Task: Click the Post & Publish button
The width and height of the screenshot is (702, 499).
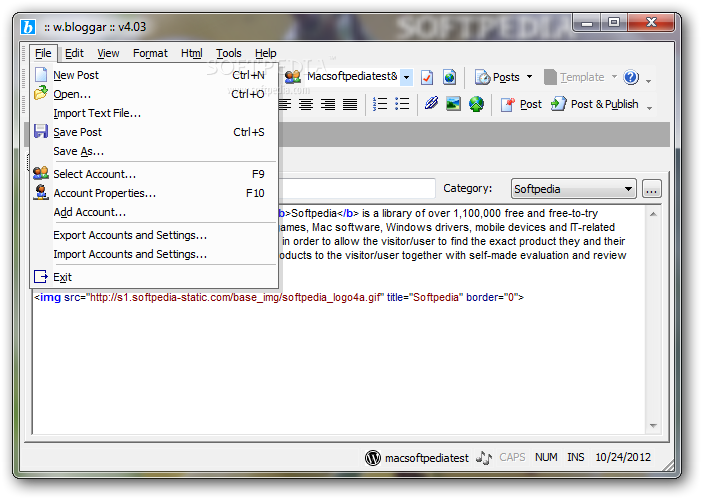Action: point(595,104)
